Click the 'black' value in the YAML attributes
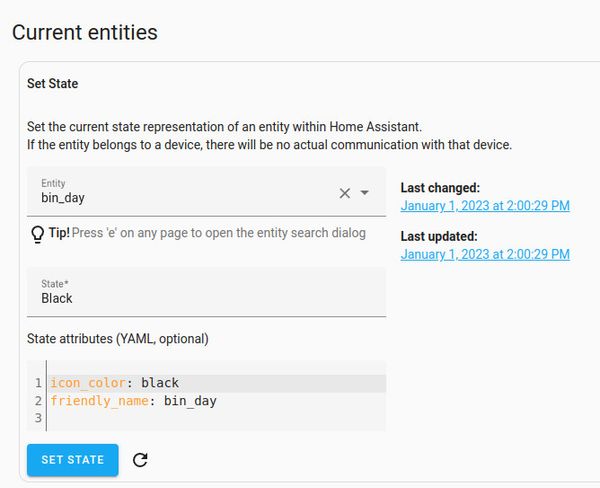Viewport: 600px width, 488px height. click(160, 383)
